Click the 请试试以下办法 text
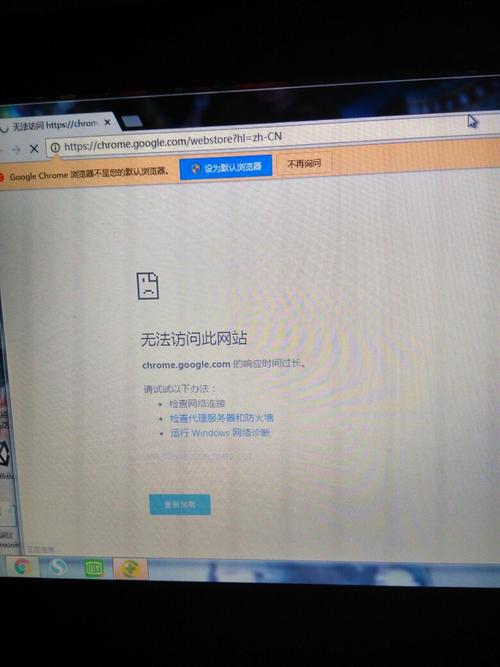Image resolution: width=500 pixels, height=667 pixels. point(180,388)
